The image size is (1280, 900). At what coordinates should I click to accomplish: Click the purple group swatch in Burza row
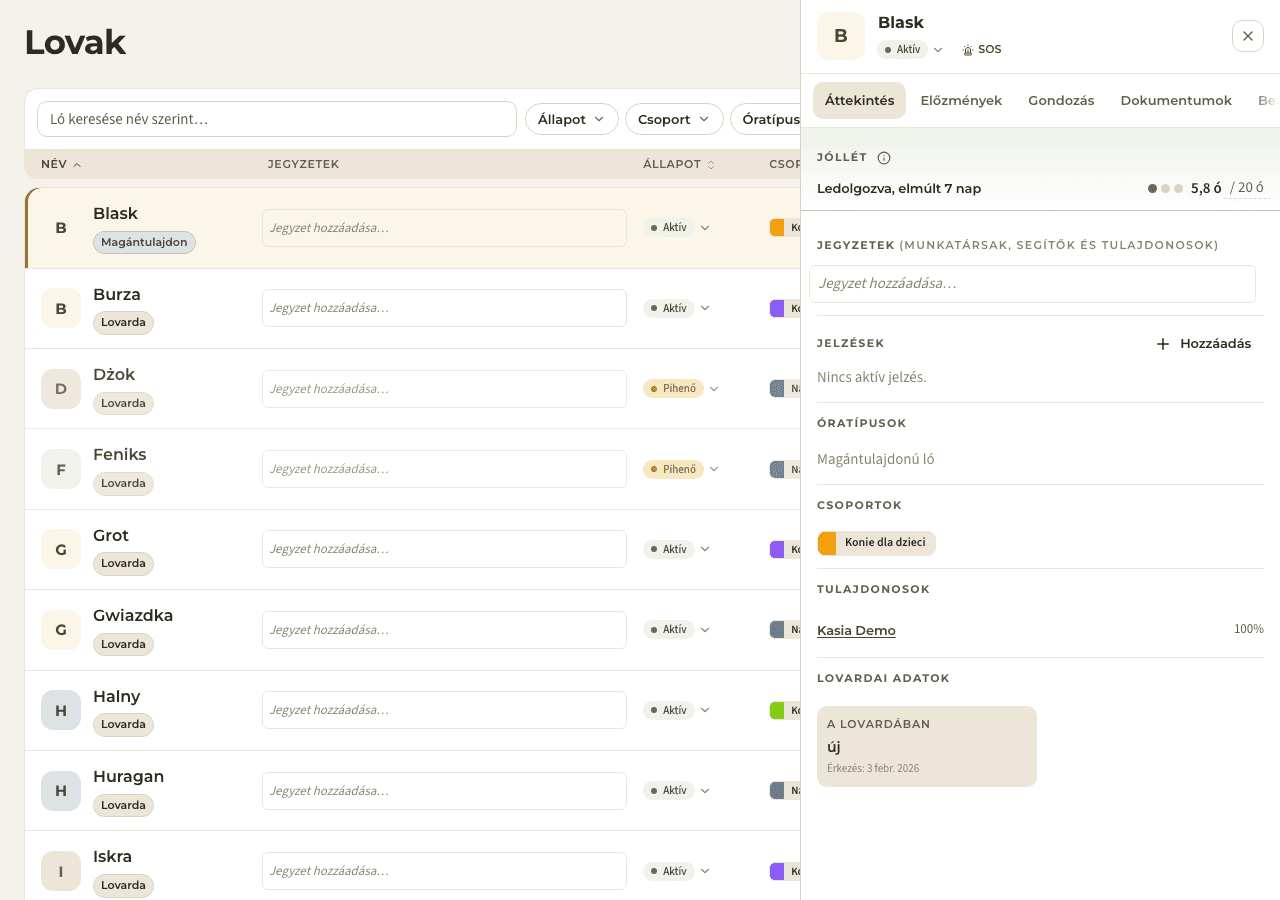[777, 308]
